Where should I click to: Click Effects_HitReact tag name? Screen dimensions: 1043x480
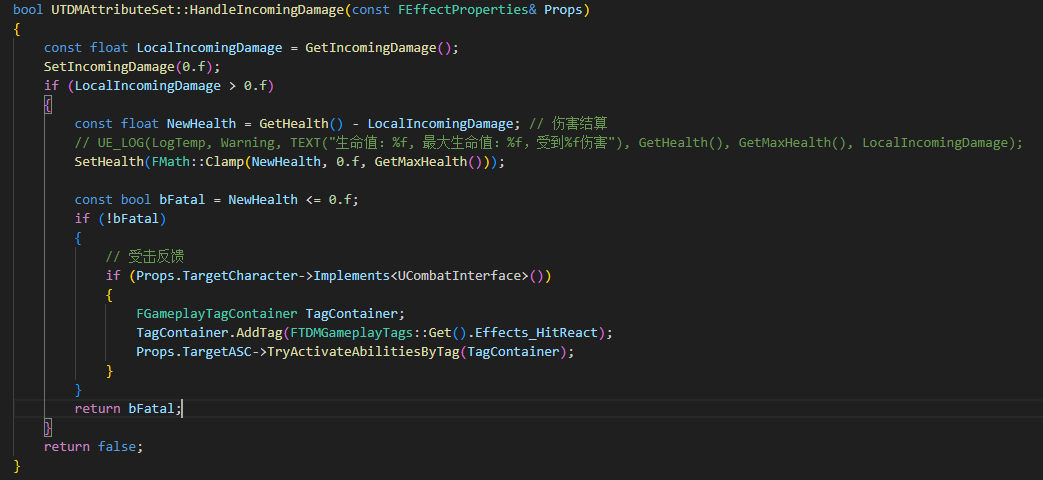tap(536, 332)
